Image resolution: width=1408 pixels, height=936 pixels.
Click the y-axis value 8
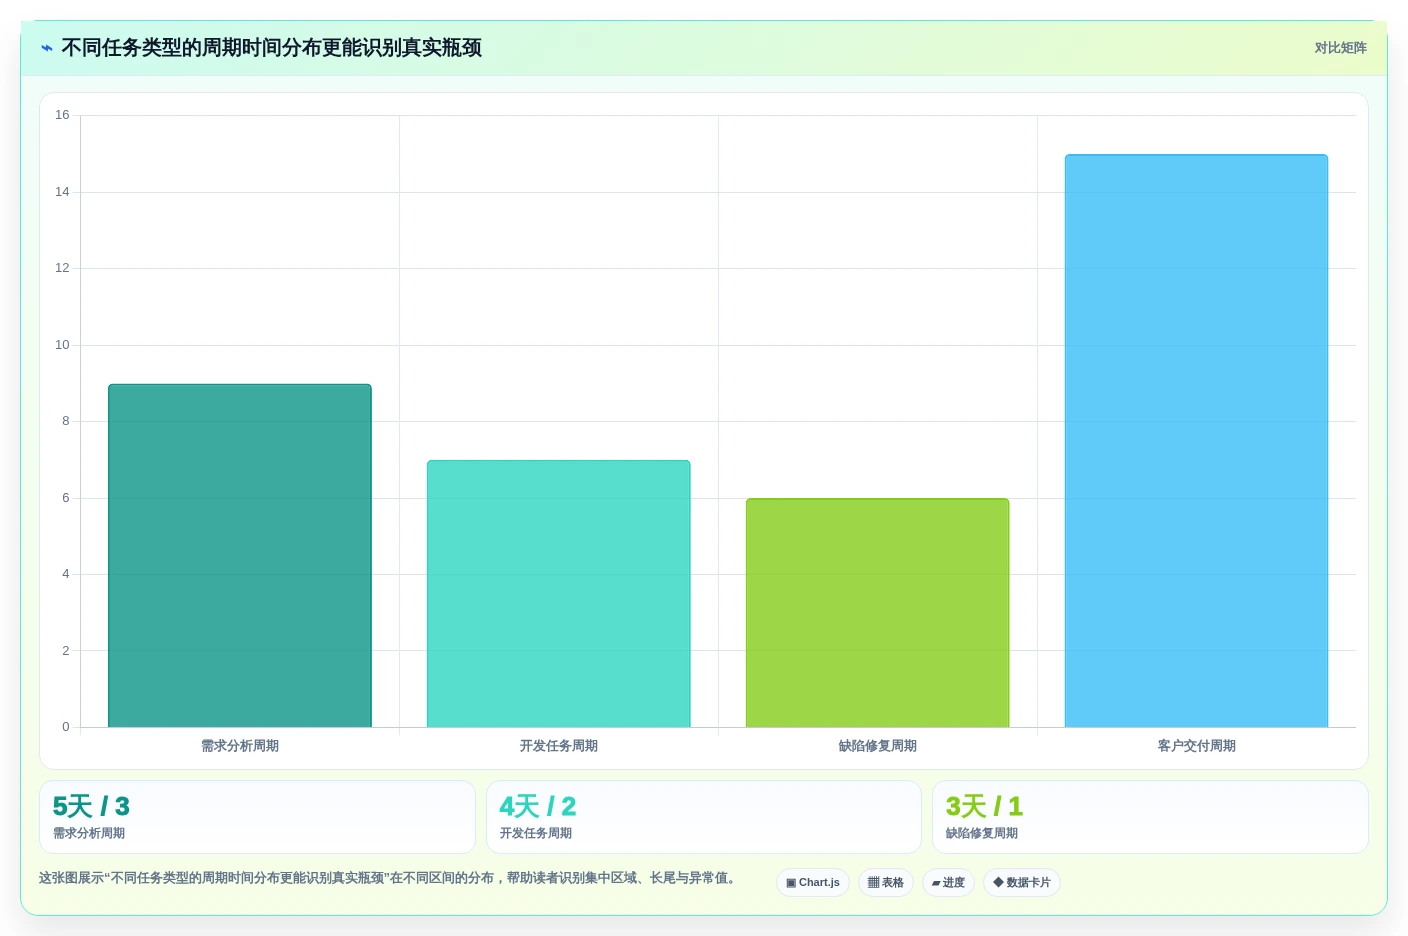tap(66, 421)
